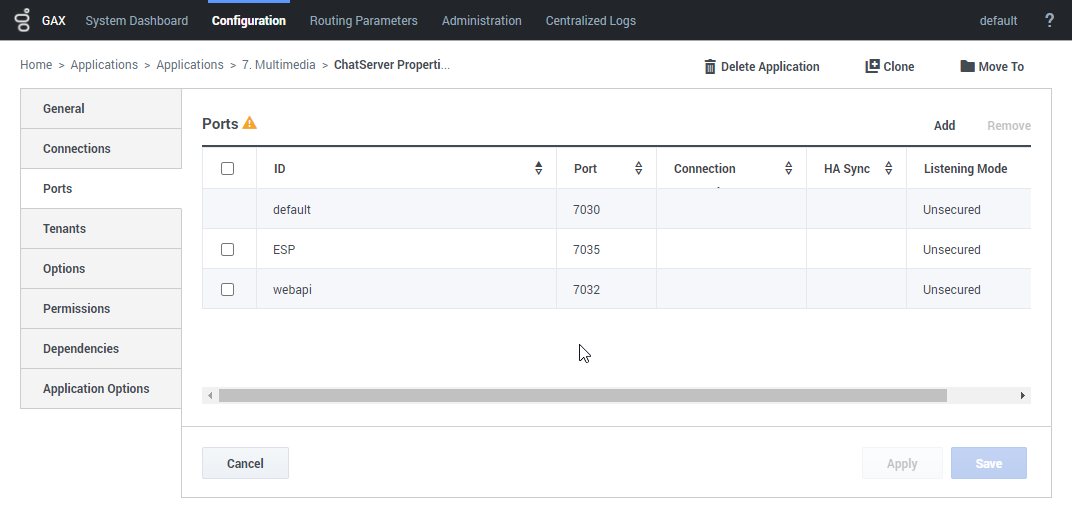Click the Ports warning triangle icon
Image resolution: width=1072 pixels, height=519 pixels.
coord(250,123)
